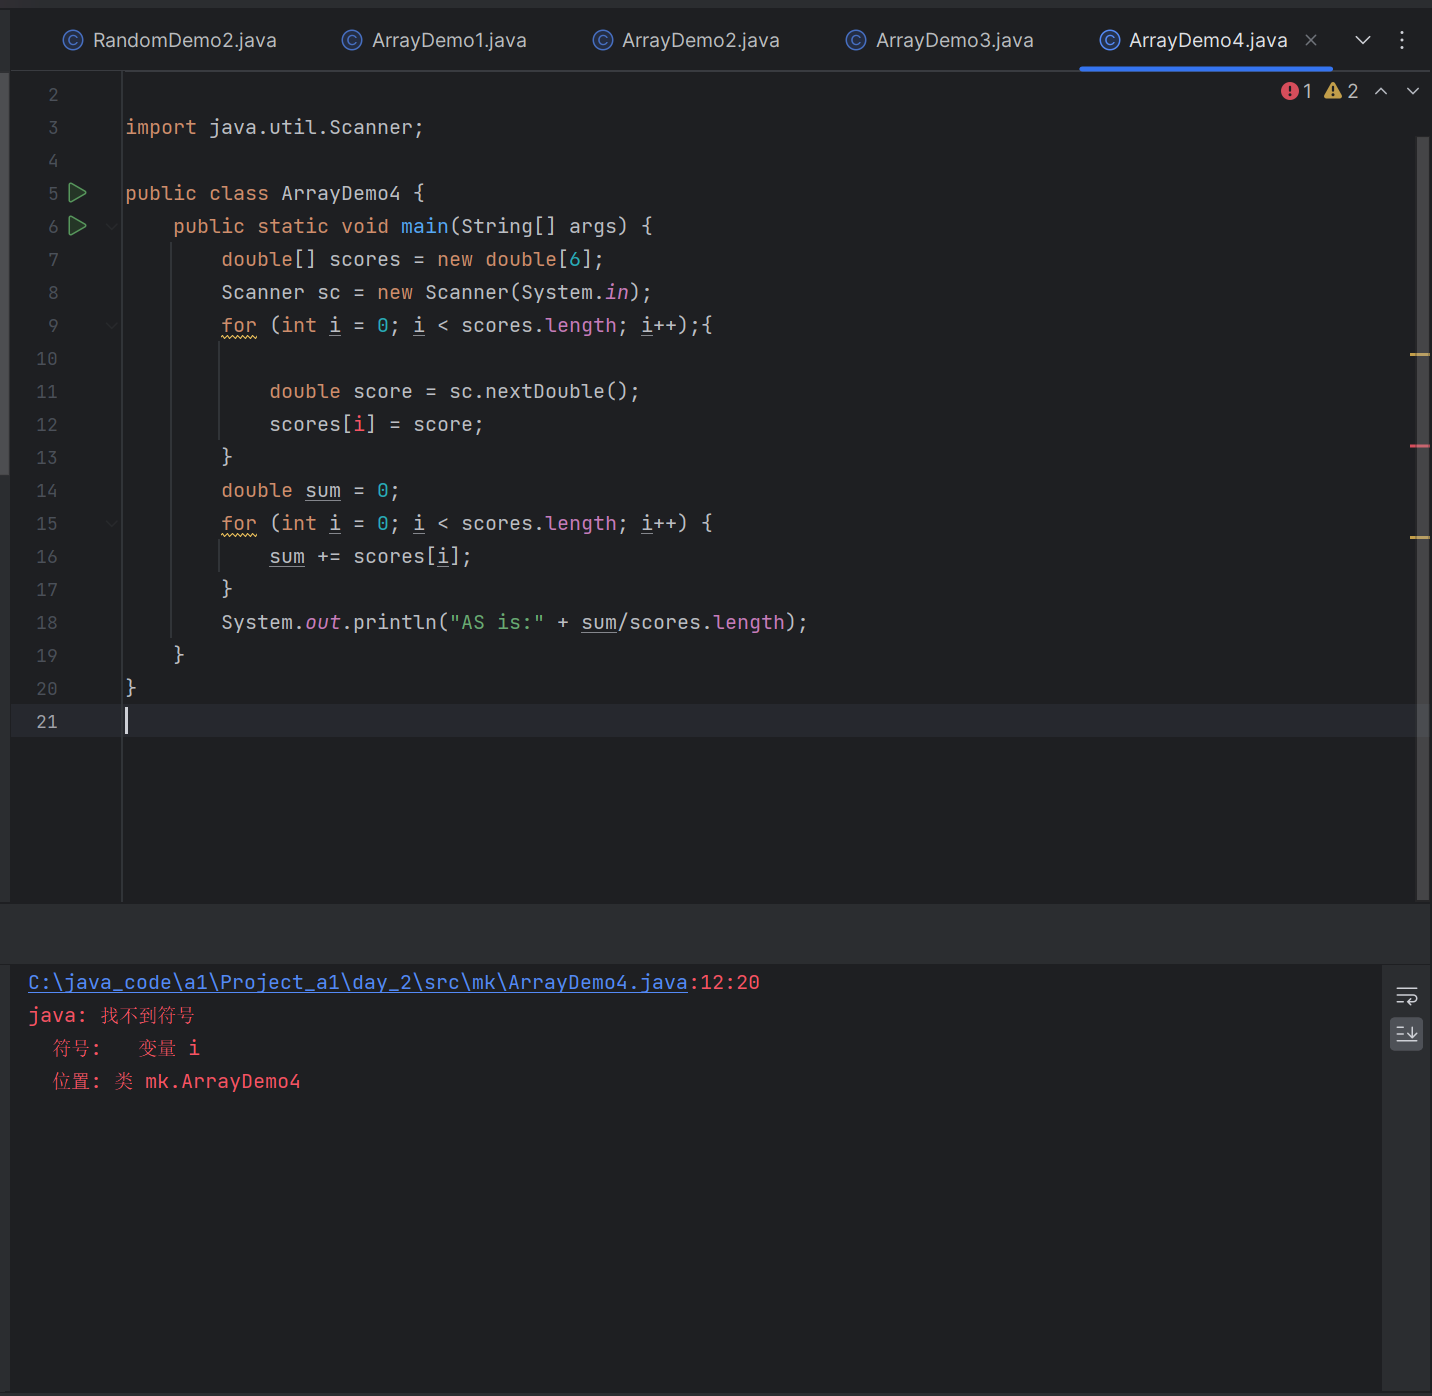Open ArrayDemo4.java error file link
Screen dimensions: 1432x1396
pos(358,983)
